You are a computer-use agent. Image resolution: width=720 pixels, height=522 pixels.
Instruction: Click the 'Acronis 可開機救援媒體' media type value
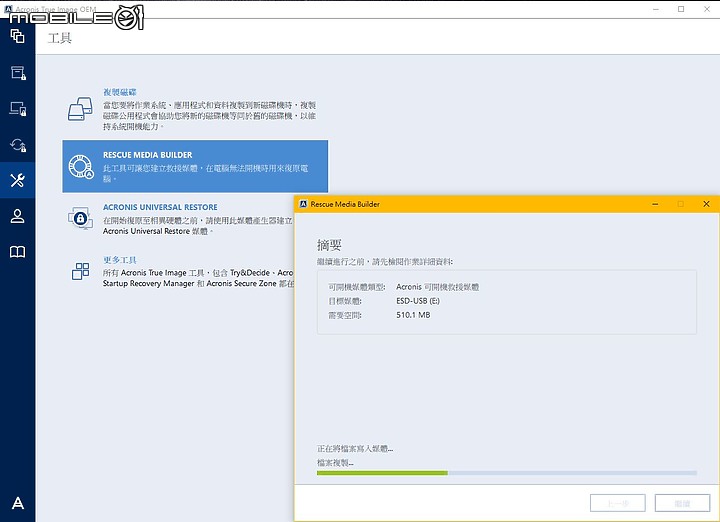point(437,287)
